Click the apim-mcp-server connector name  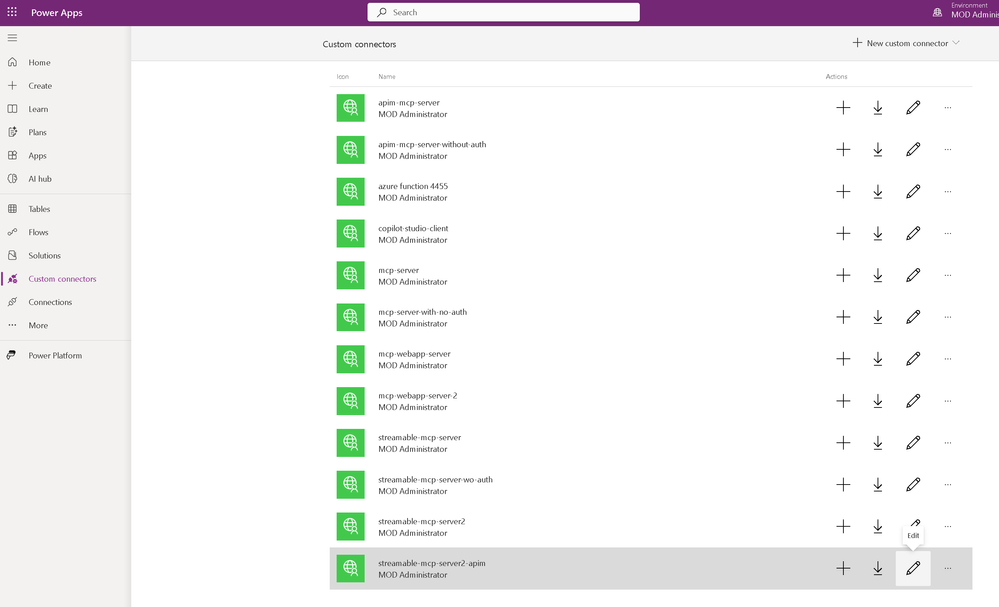(408, 103)
